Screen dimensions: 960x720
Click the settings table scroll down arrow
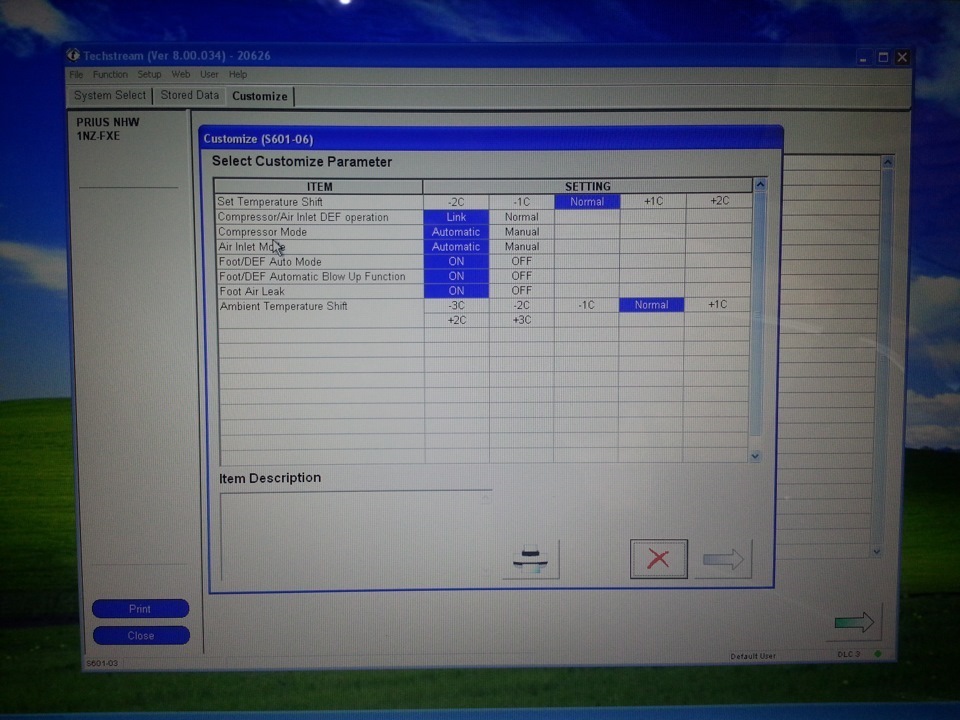coord(755,456)
